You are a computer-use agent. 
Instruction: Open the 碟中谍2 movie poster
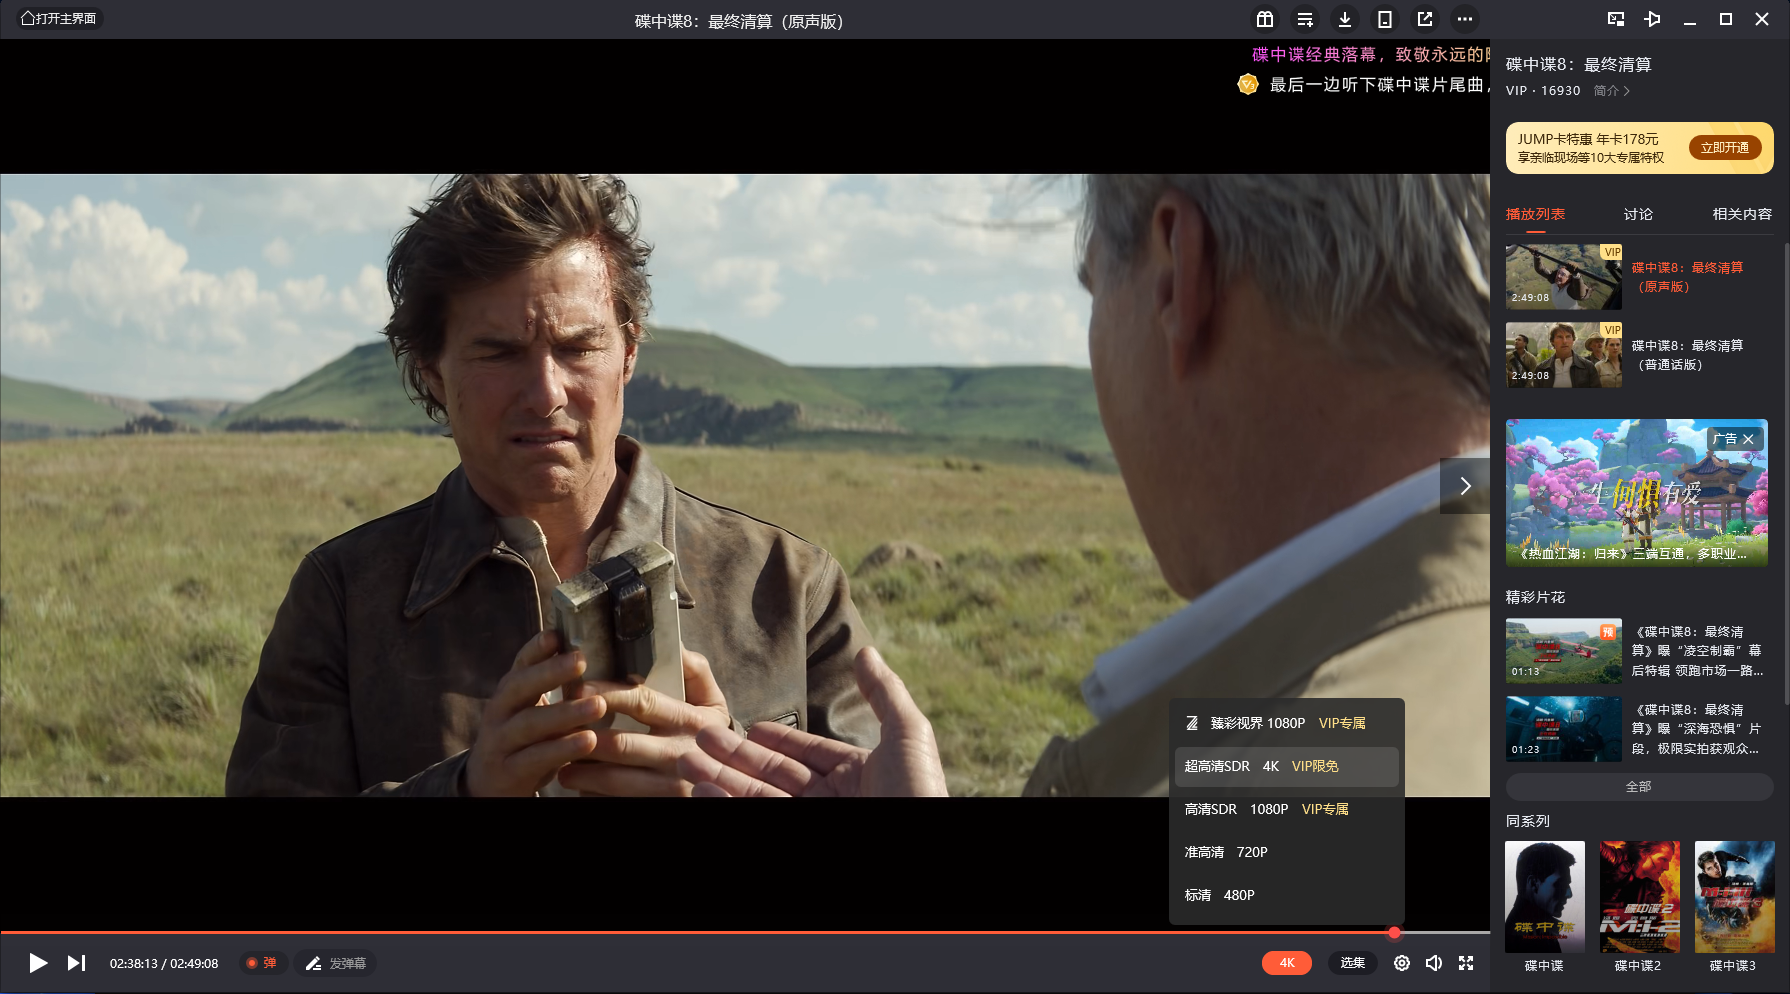[1640, 897]
